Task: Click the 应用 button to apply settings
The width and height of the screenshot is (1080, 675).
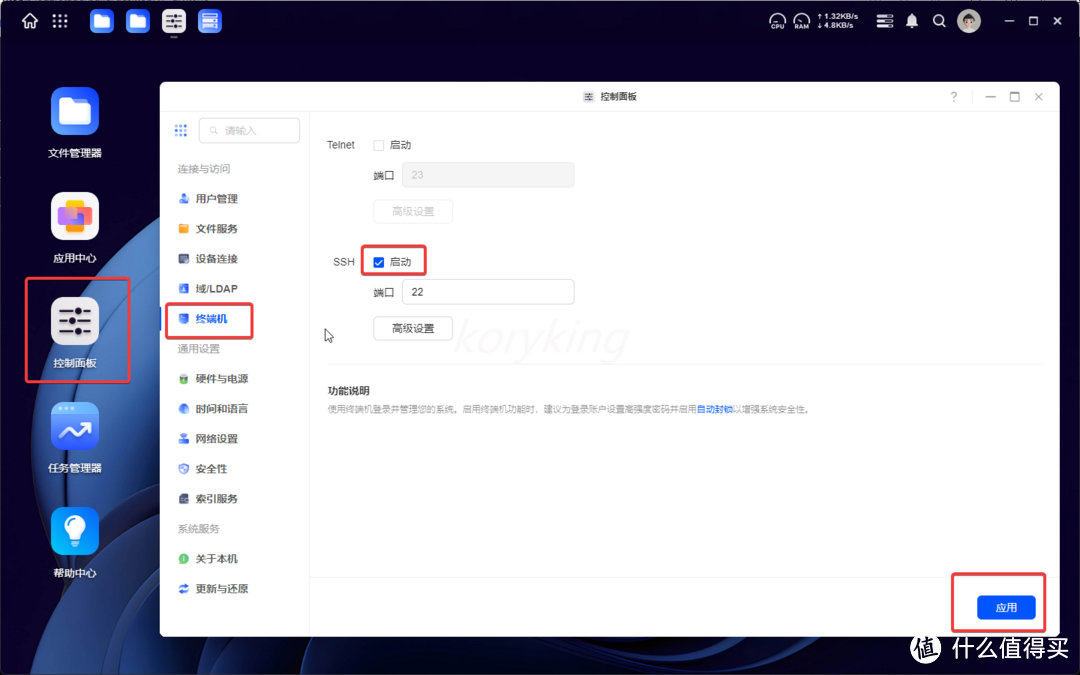Action: click(1006, 606)
